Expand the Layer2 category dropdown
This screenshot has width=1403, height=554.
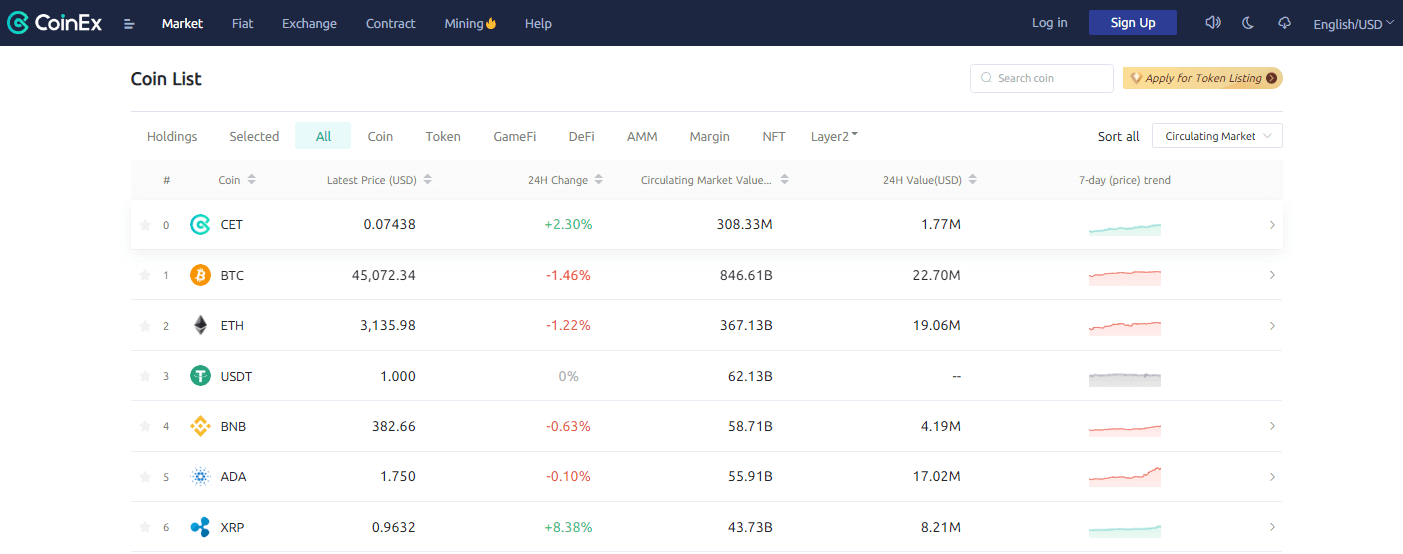[834, 136]
